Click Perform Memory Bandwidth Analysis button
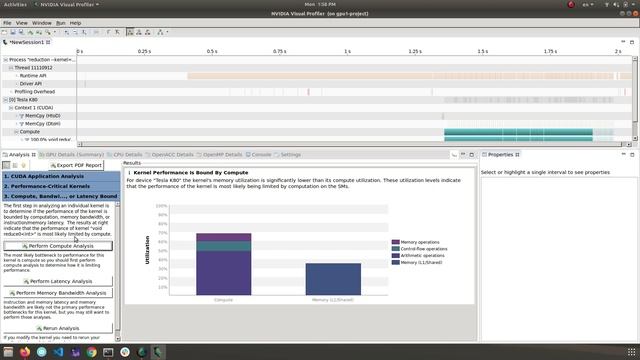This screenshot has height=360, width=640. 58,293
